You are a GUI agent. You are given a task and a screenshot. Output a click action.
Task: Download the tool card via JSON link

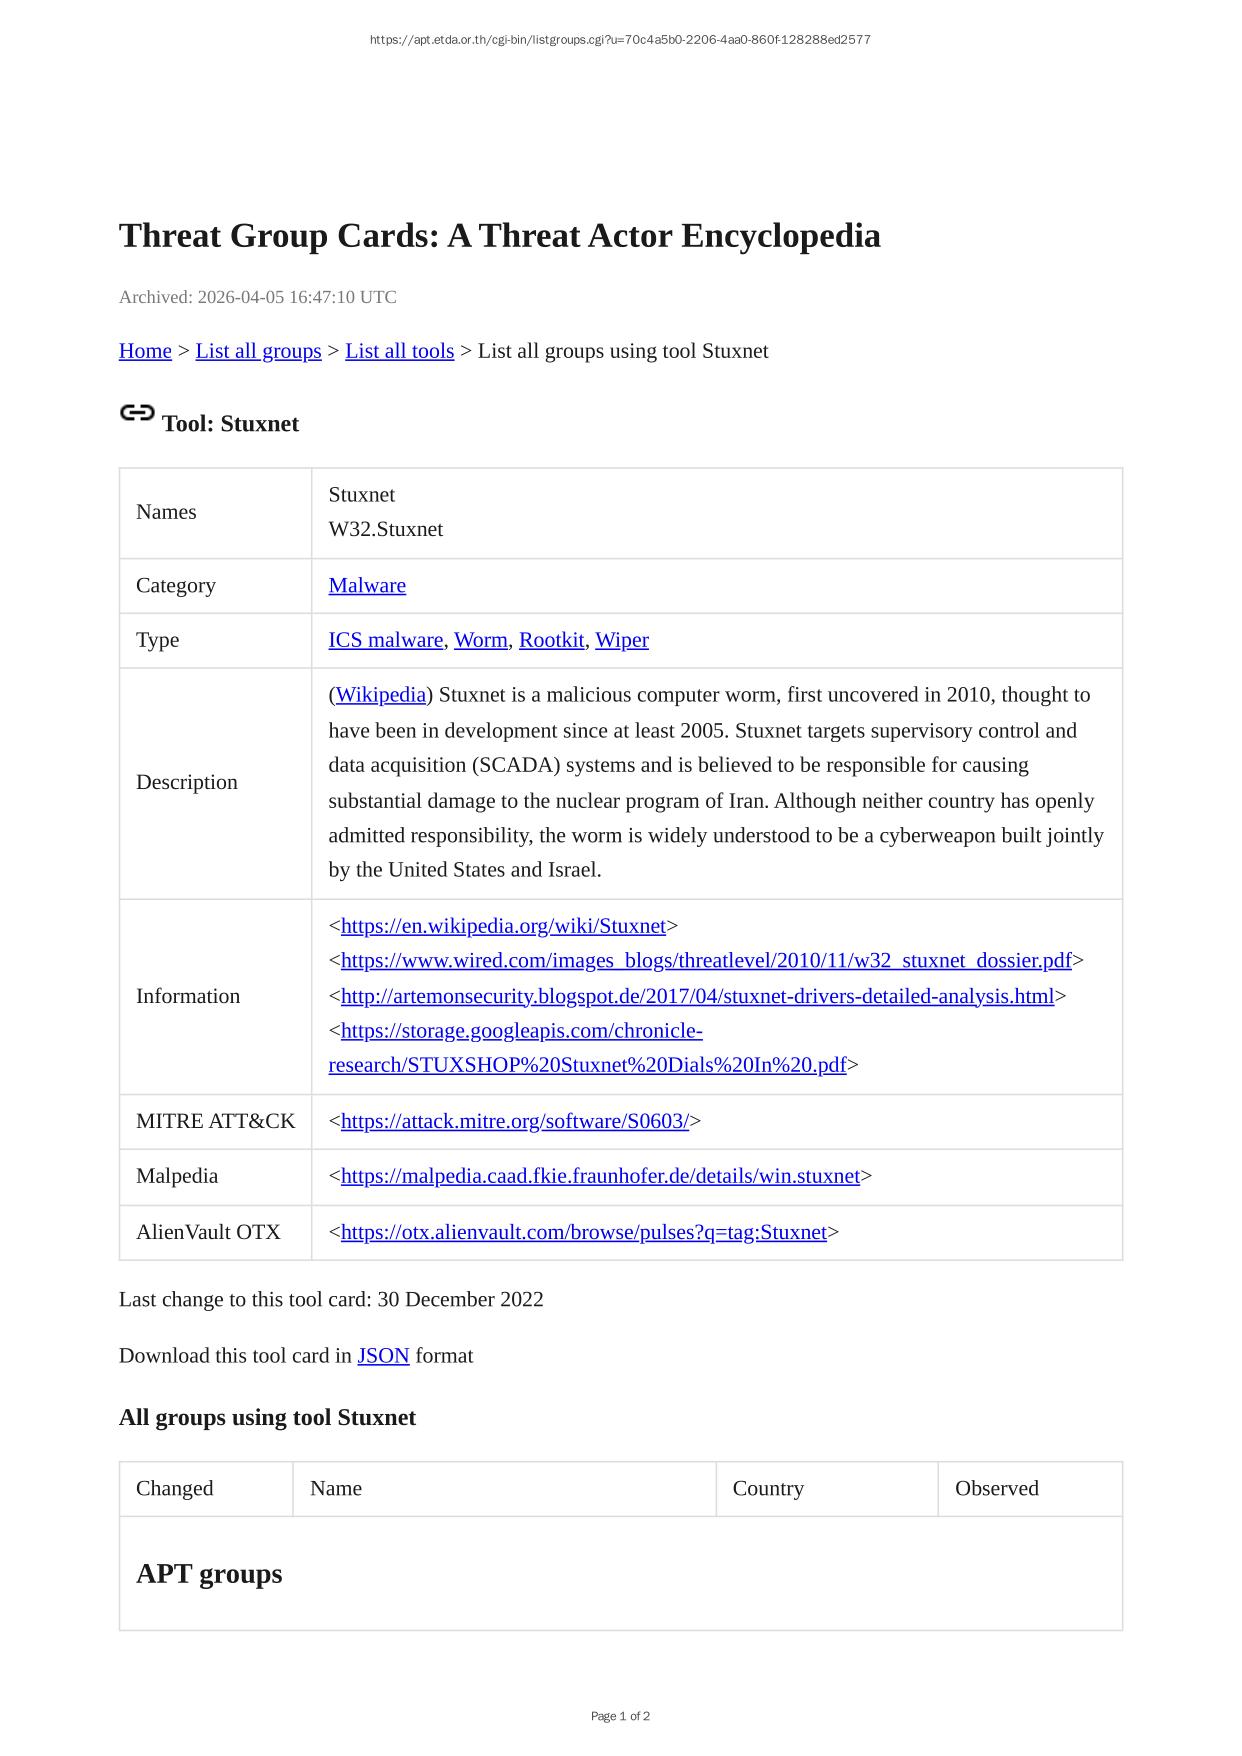(383, 1356)
